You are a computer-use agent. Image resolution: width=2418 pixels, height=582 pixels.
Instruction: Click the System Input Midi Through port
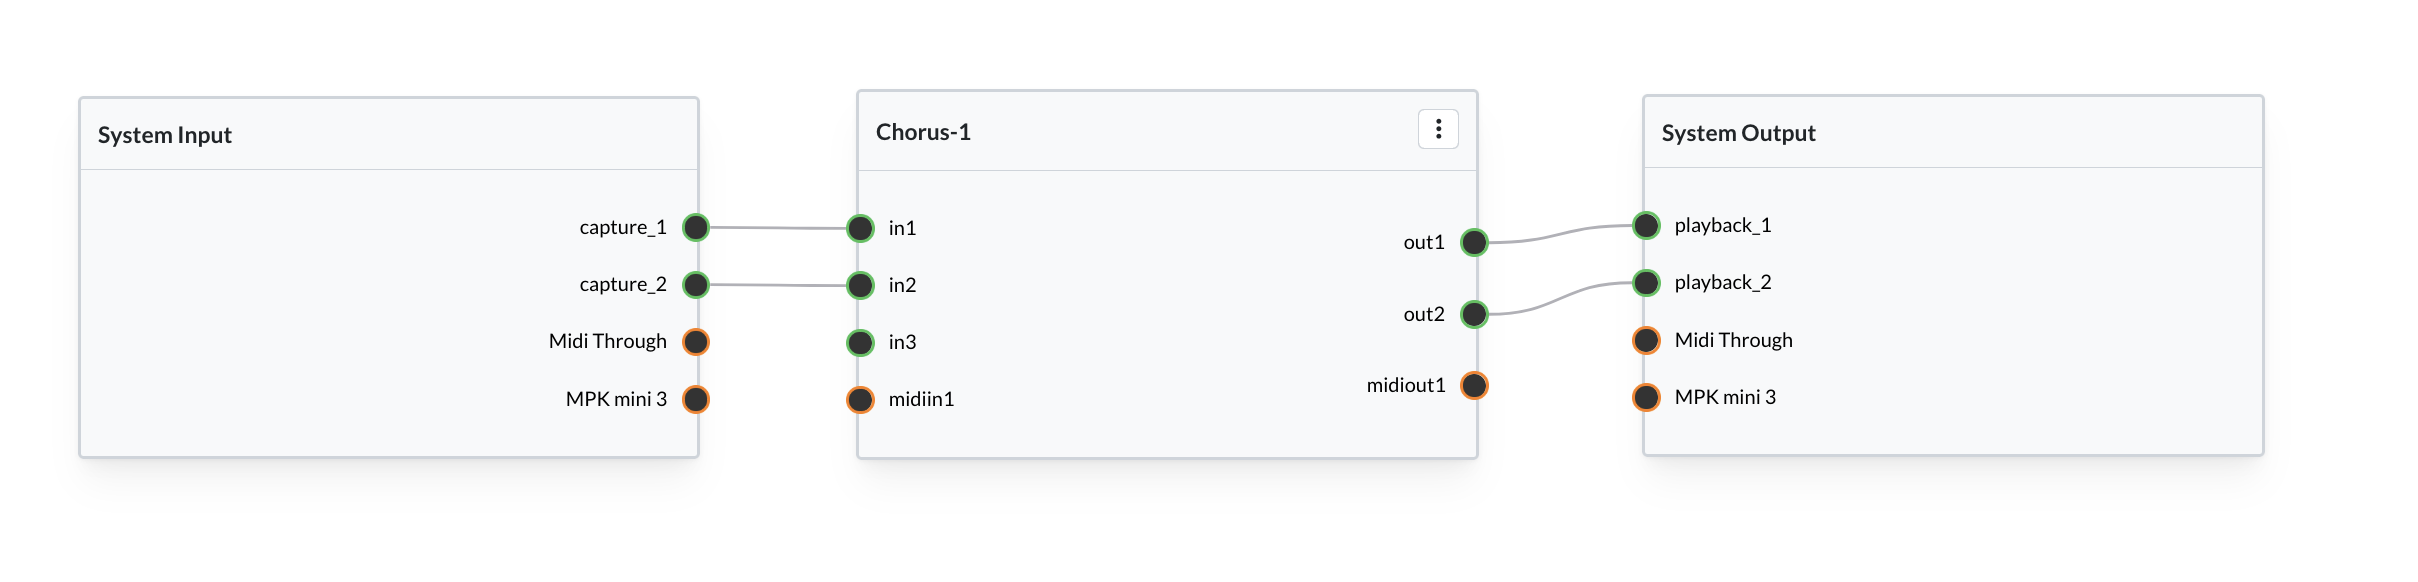point(696,342)
